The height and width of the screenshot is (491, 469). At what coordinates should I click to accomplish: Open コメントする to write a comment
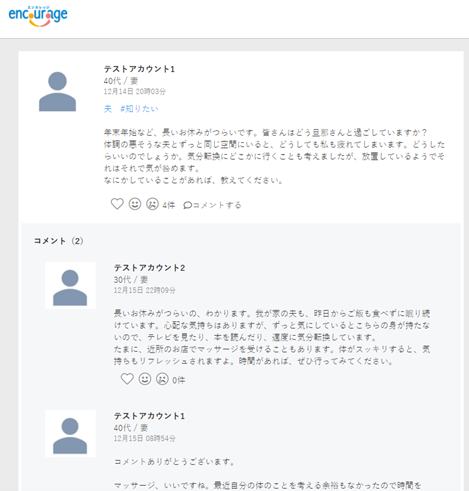point(212,205)
